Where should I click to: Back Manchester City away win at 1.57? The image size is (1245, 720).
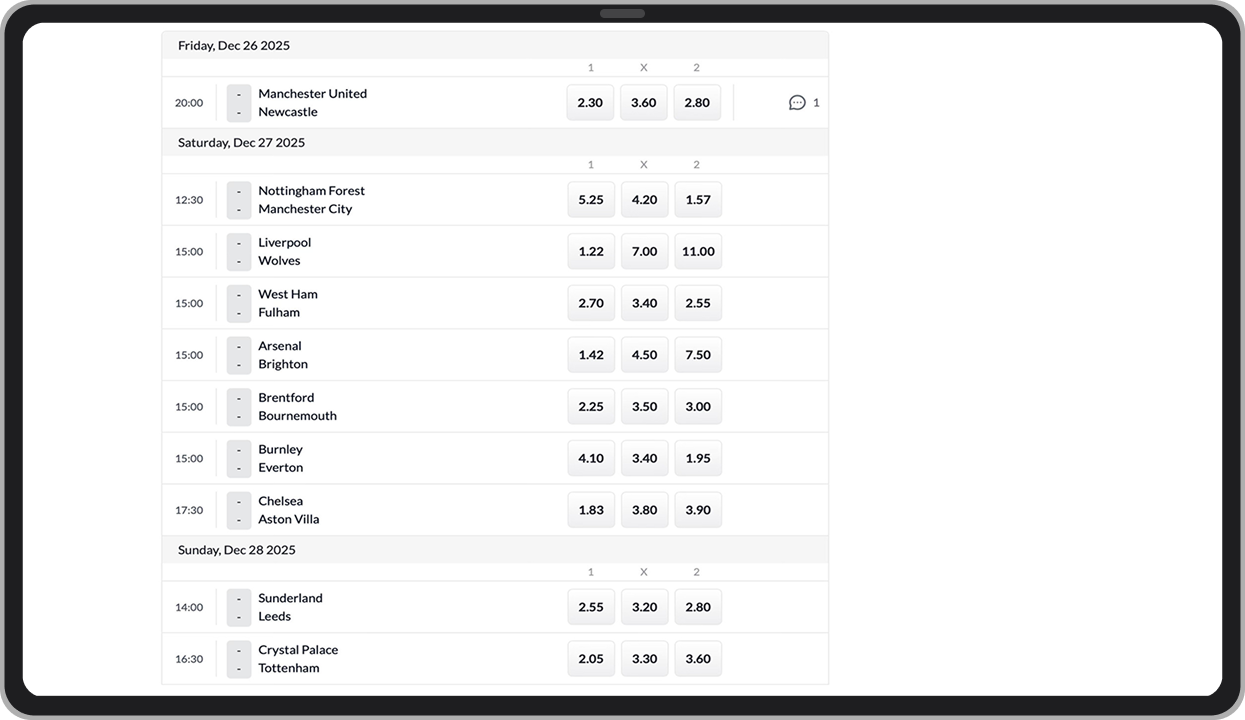coord(697,199)
